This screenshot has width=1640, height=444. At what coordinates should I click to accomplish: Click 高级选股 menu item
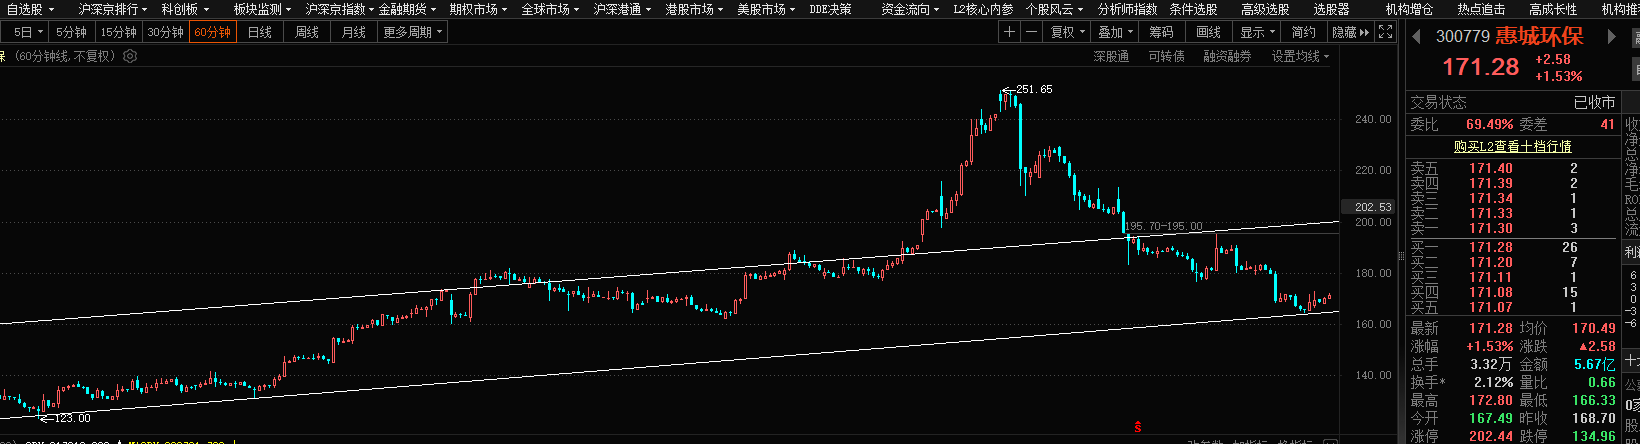coord(1265,9)
